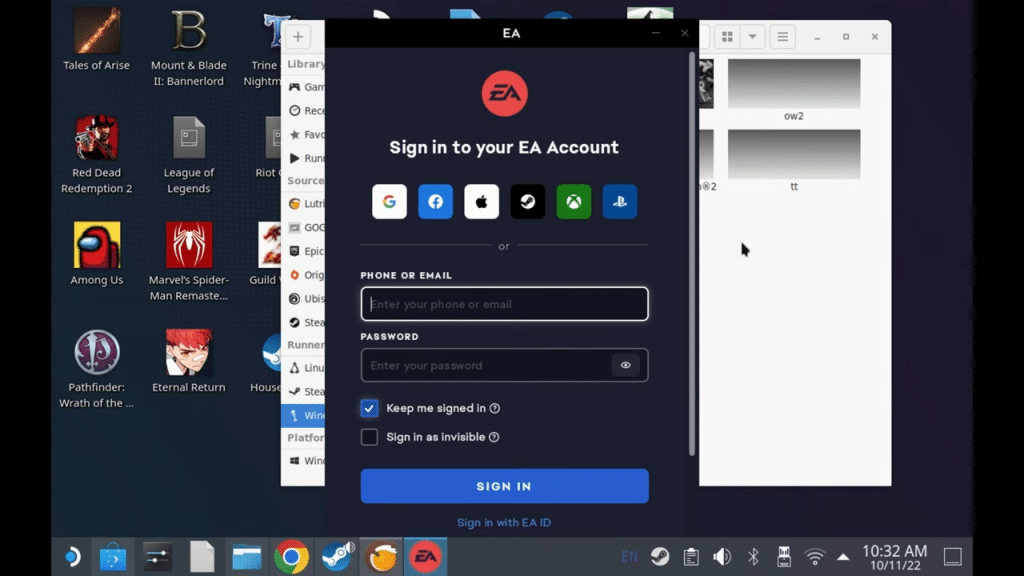Select the ow2 game thumbnail in Lutris
This screenshot has width=1024, height=576.
794,84
